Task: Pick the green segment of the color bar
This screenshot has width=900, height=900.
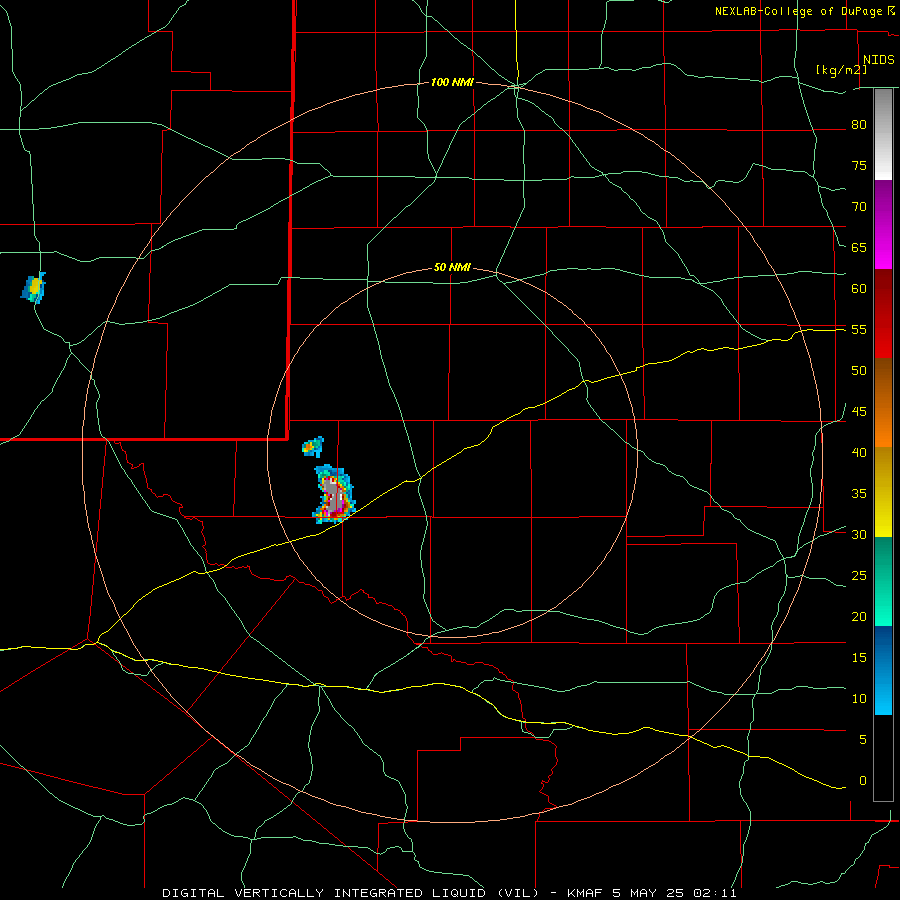Action: point(883,581)
